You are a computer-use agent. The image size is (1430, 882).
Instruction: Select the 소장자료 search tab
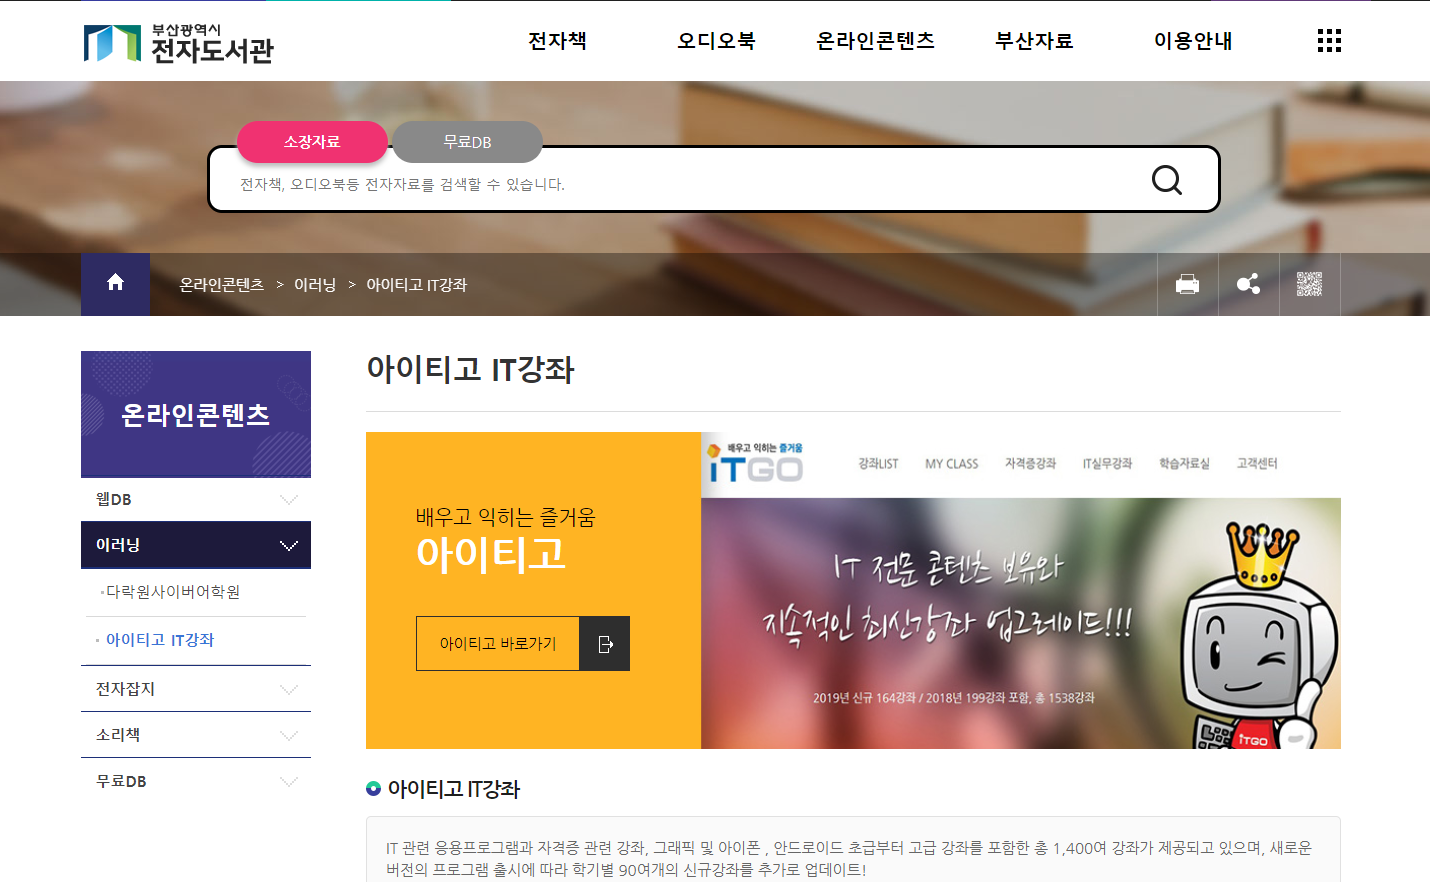tap(312, 142)
